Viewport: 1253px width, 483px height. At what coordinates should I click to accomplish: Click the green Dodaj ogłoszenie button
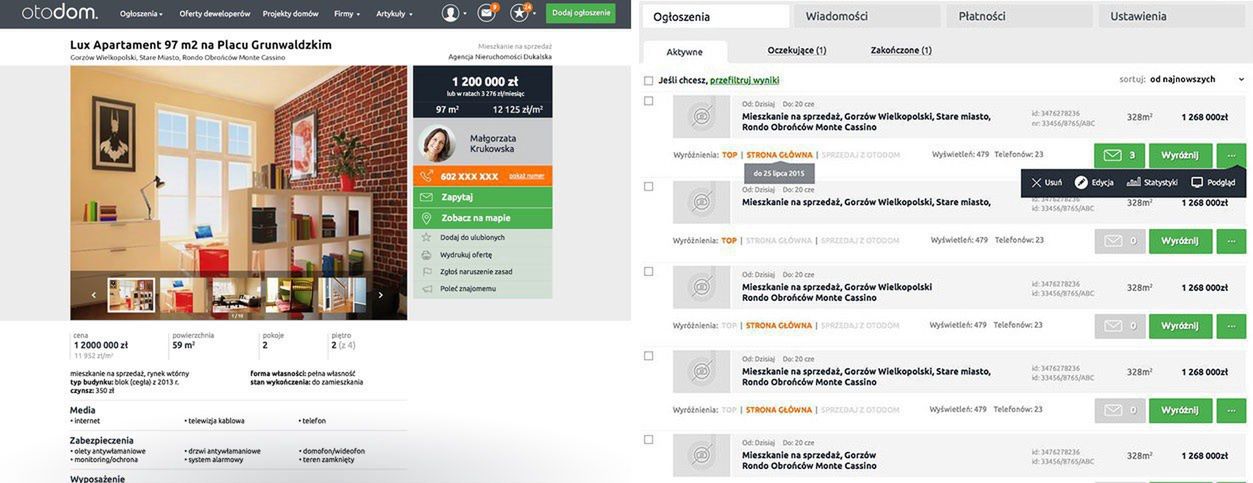click(x=581, y=13)
